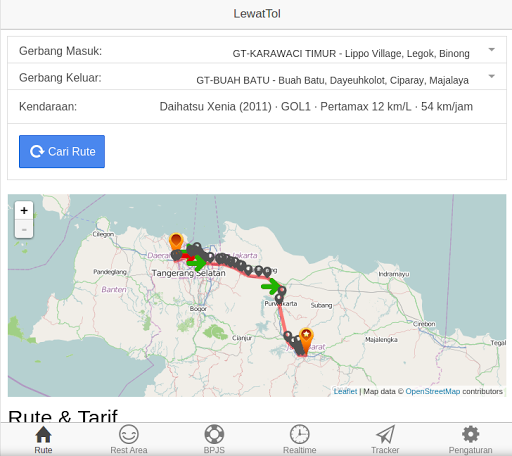This screenshot has width=512, height=456.
Task: Switch to the Realtime clock tab
Action: [x=299, y=439]
